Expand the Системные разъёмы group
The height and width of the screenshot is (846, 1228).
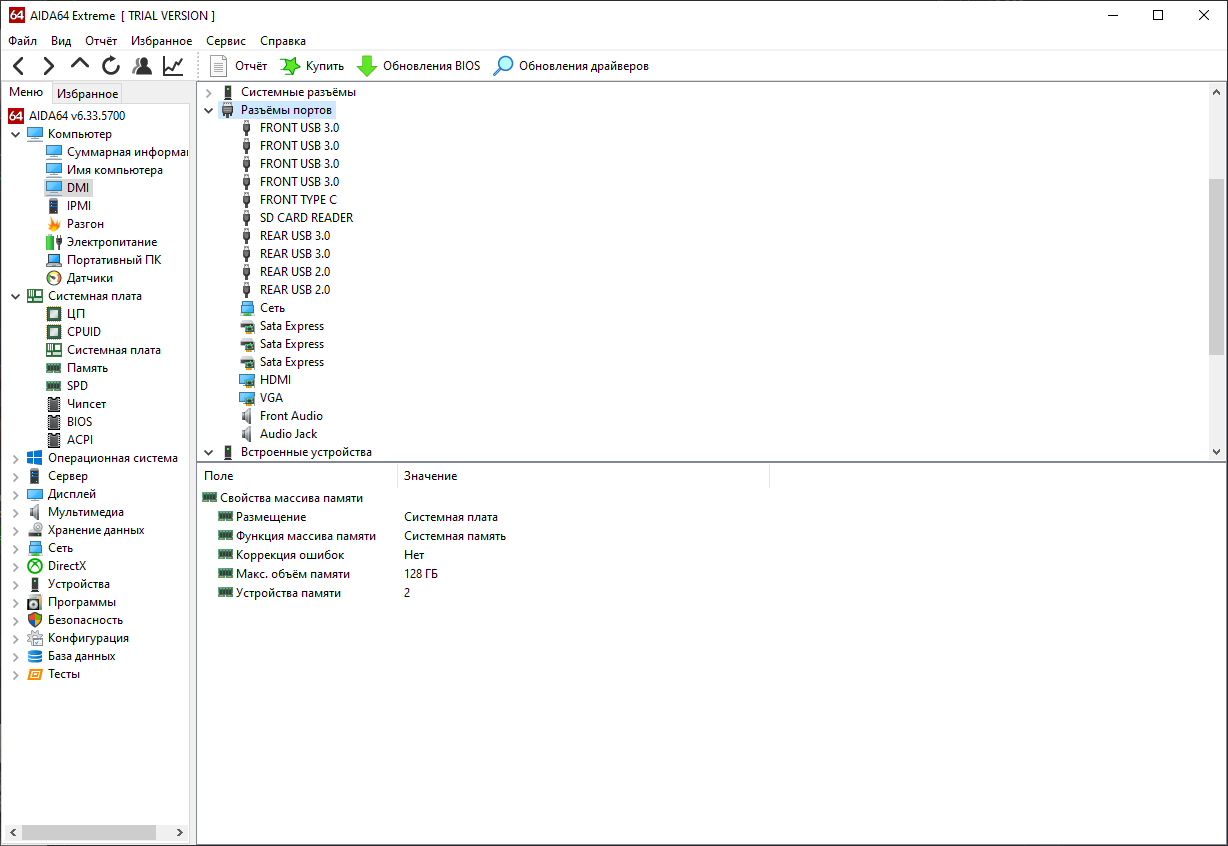click(208, 92)
